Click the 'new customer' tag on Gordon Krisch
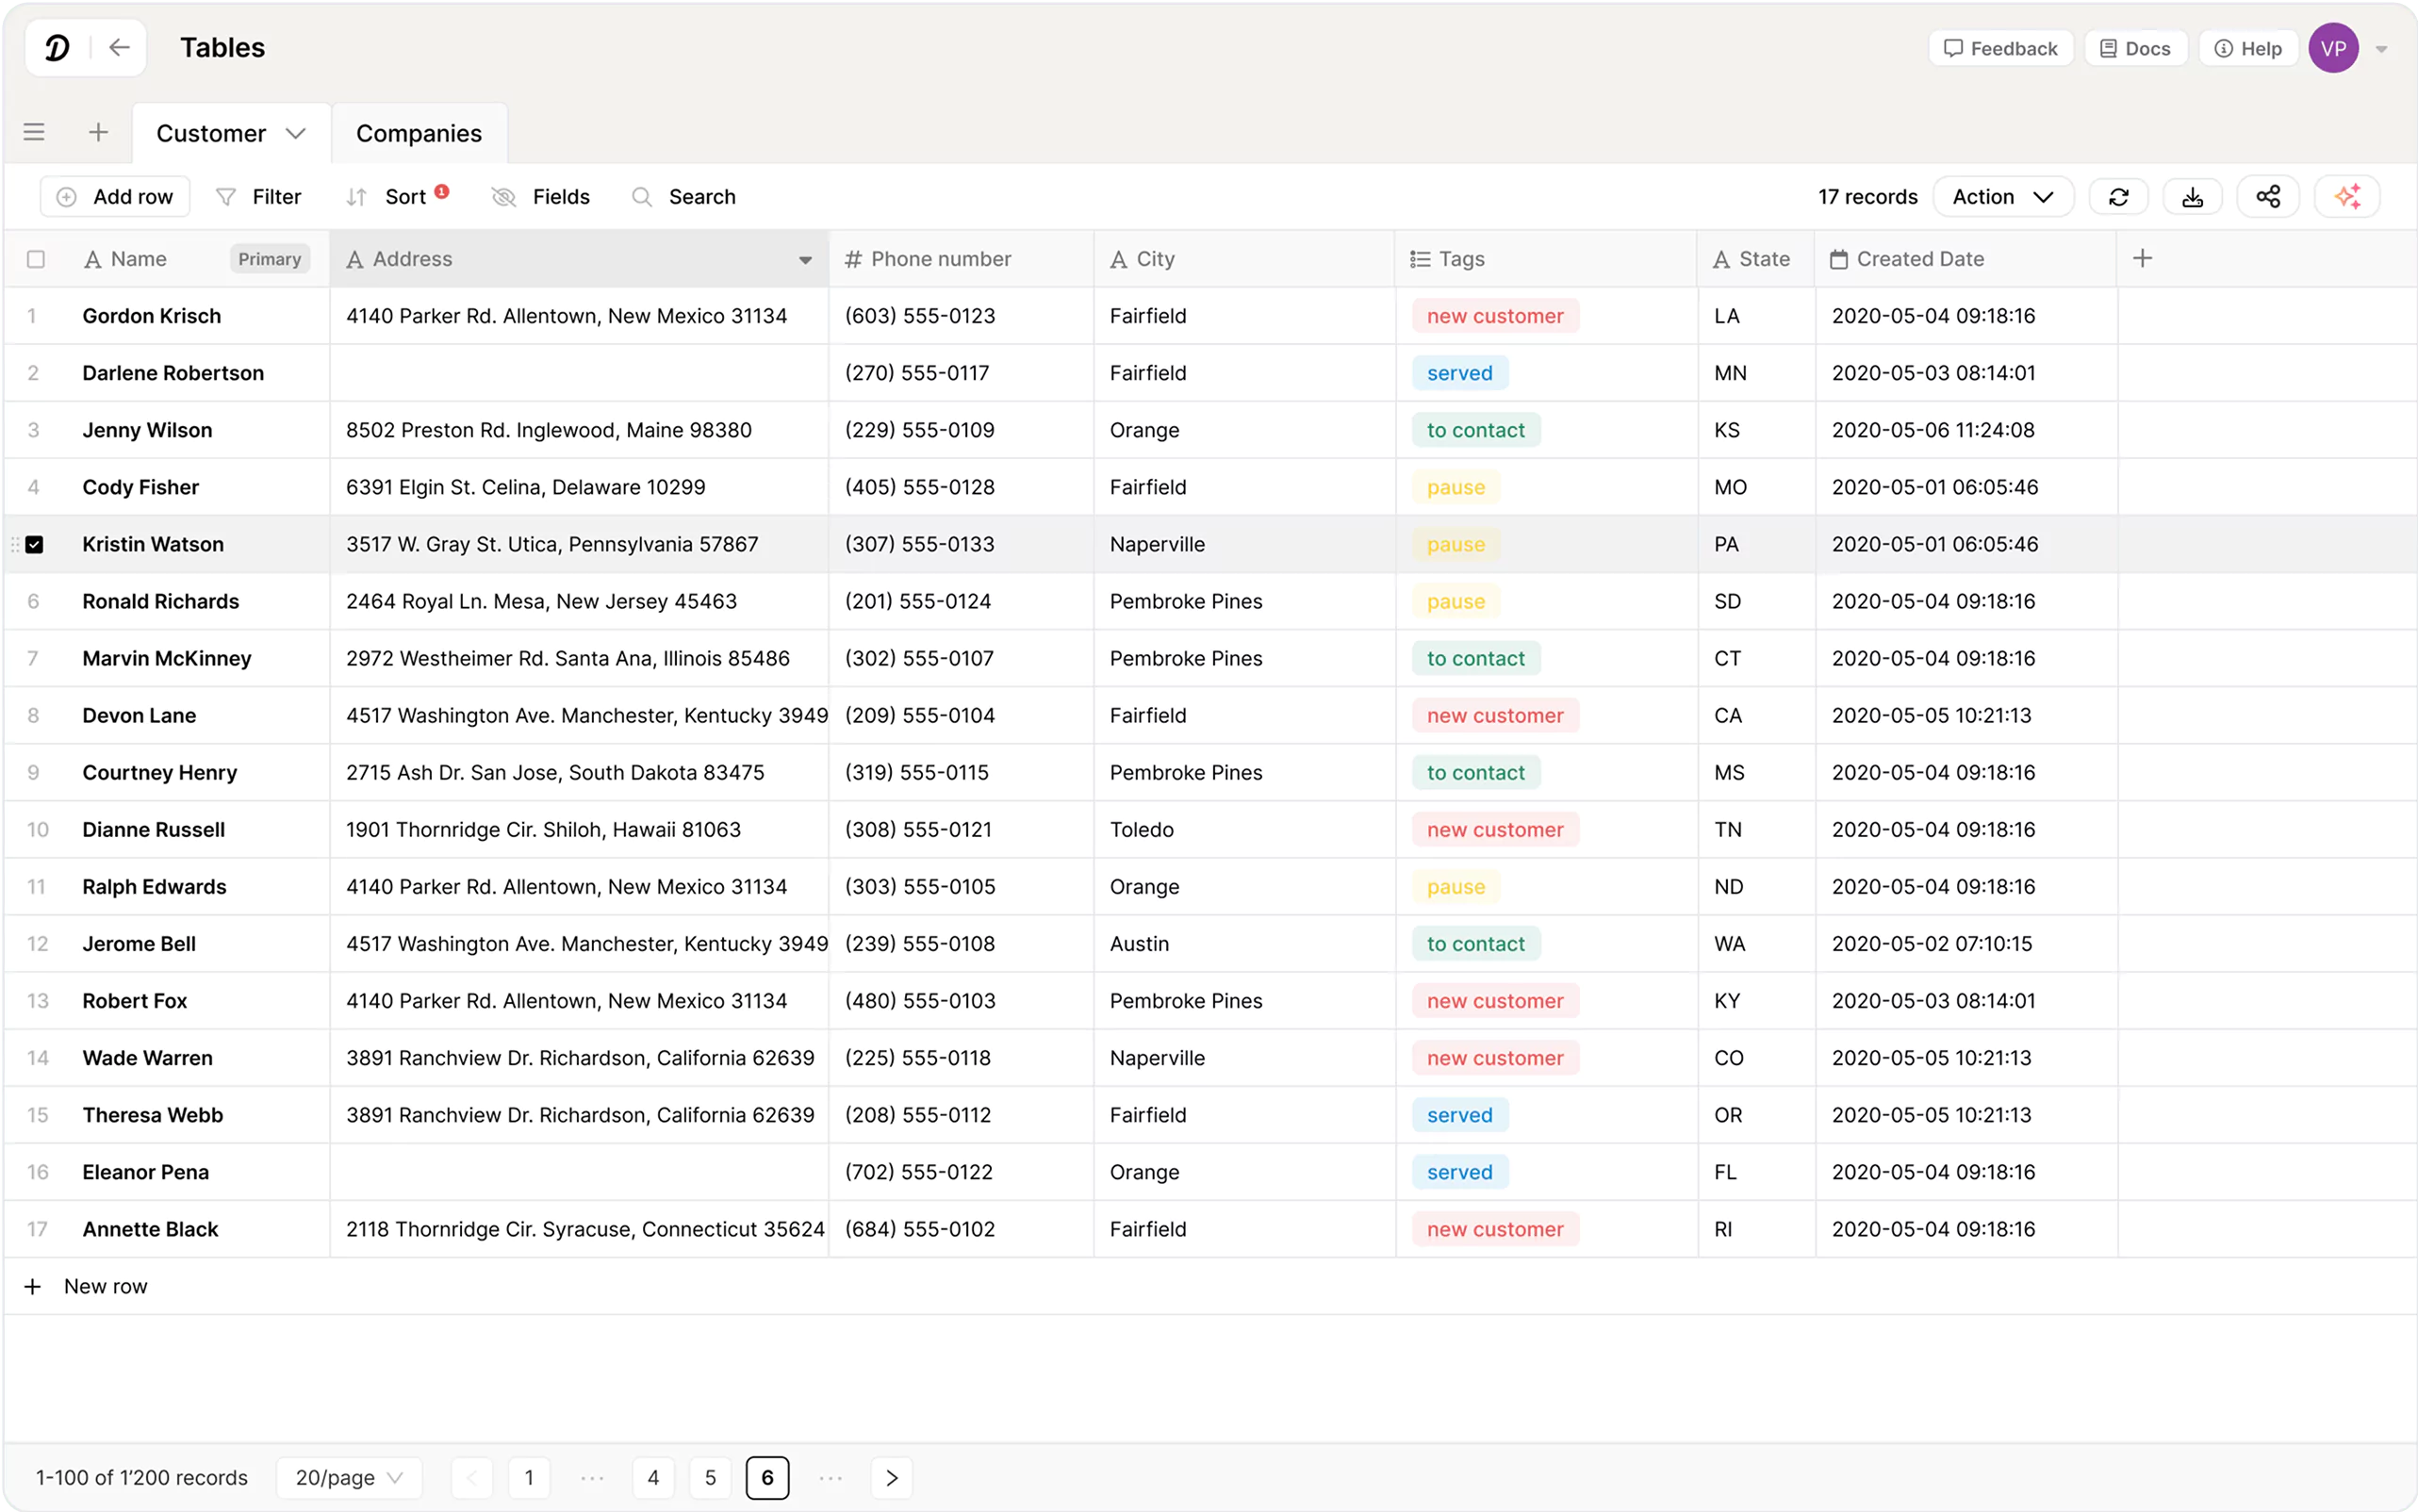 (x=1494, y=316)
